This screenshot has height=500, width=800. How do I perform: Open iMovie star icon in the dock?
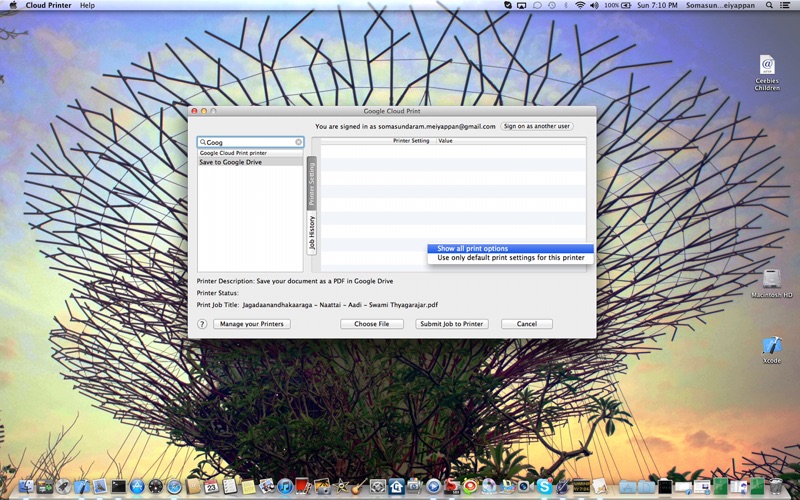340,487
